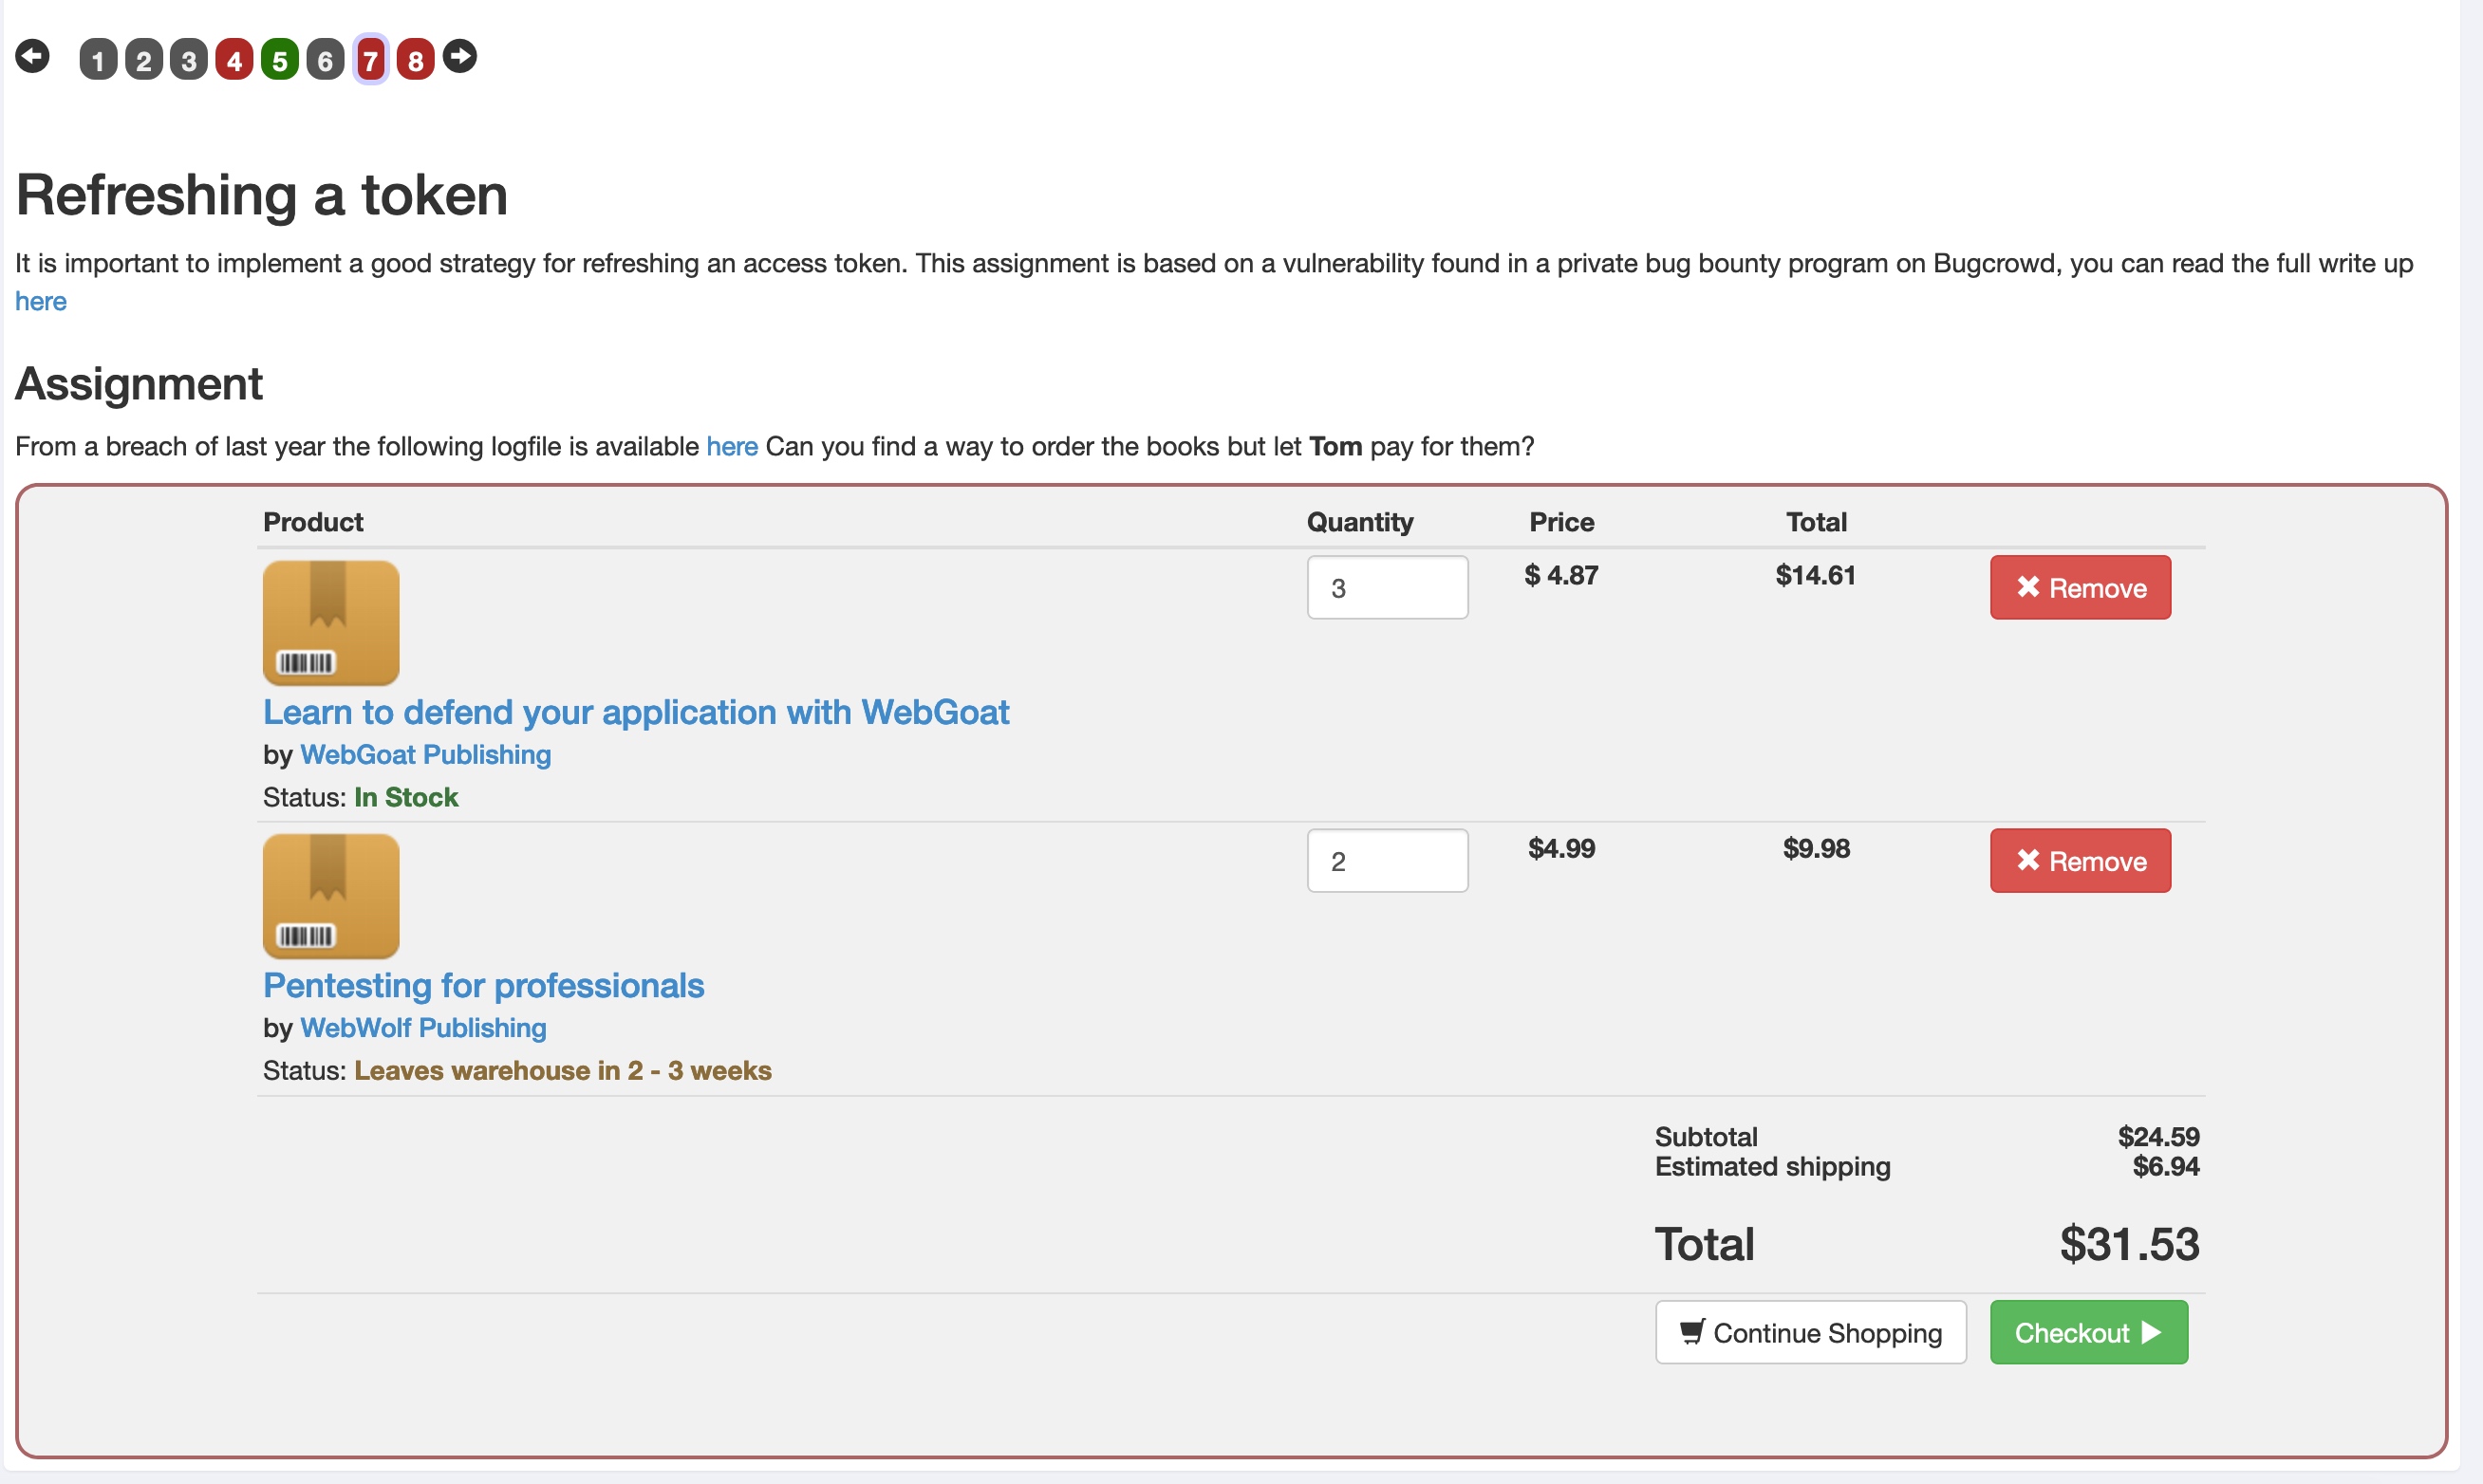Click the $4.99 price

(1562, 848)
